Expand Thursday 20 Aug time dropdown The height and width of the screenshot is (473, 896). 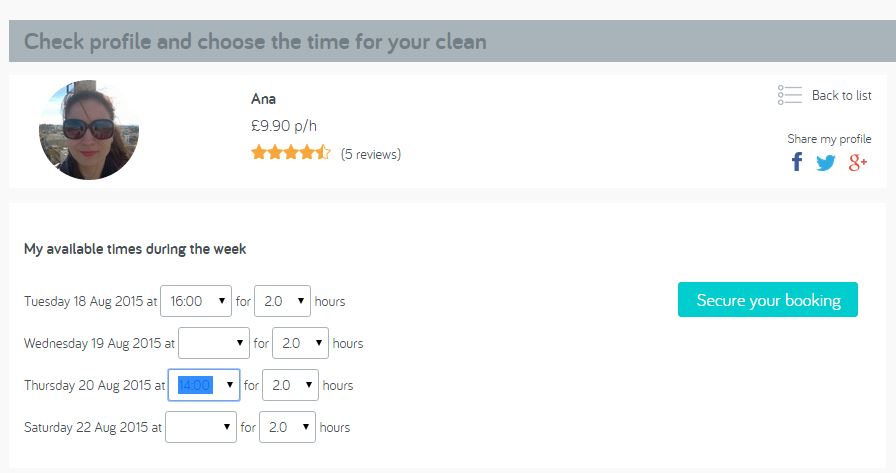click(x=204, y=385)
